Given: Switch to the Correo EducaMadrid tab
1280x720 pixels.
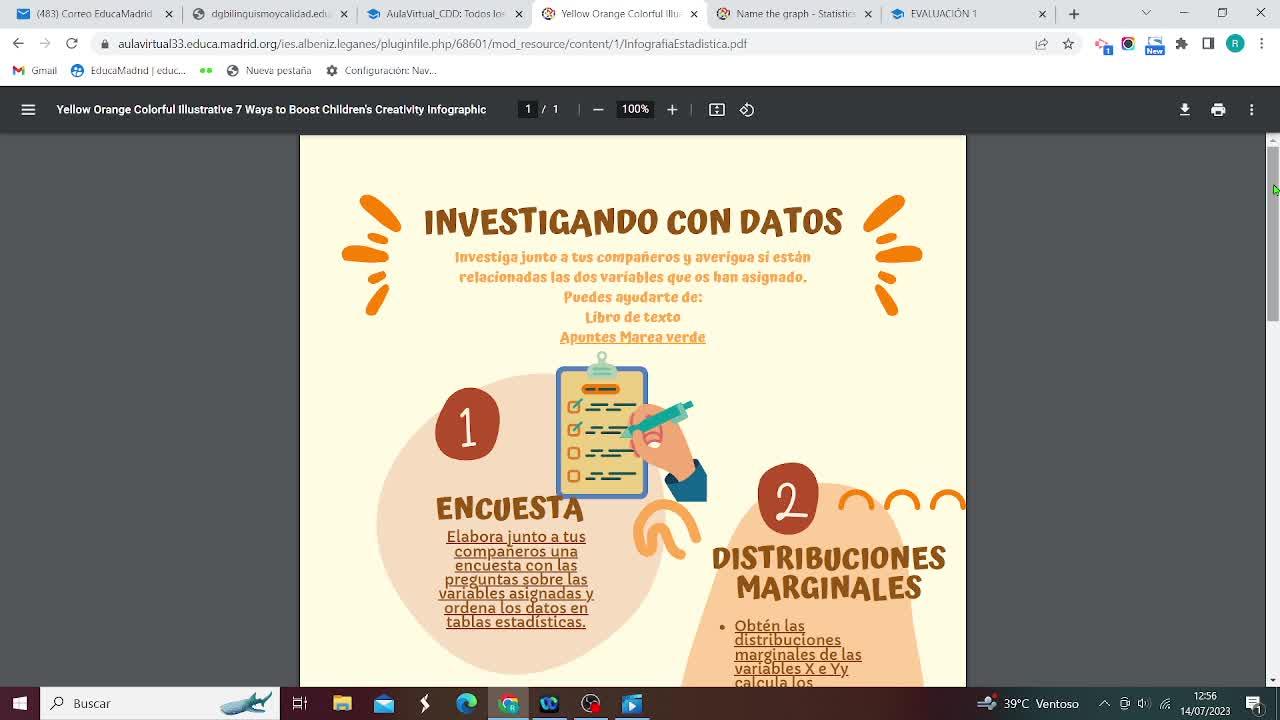Looking at the screenshot, I should 94,14.
